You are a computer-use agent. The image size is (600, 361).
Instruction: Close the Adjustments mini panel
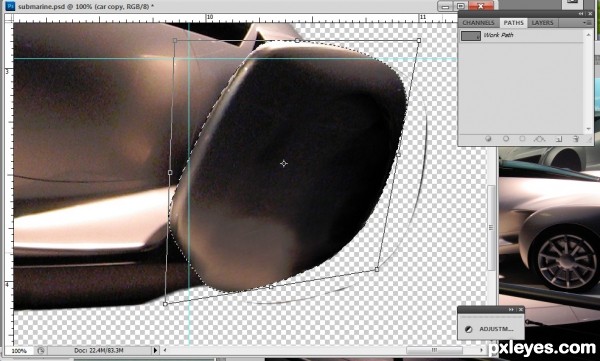(x=520, y=309)
